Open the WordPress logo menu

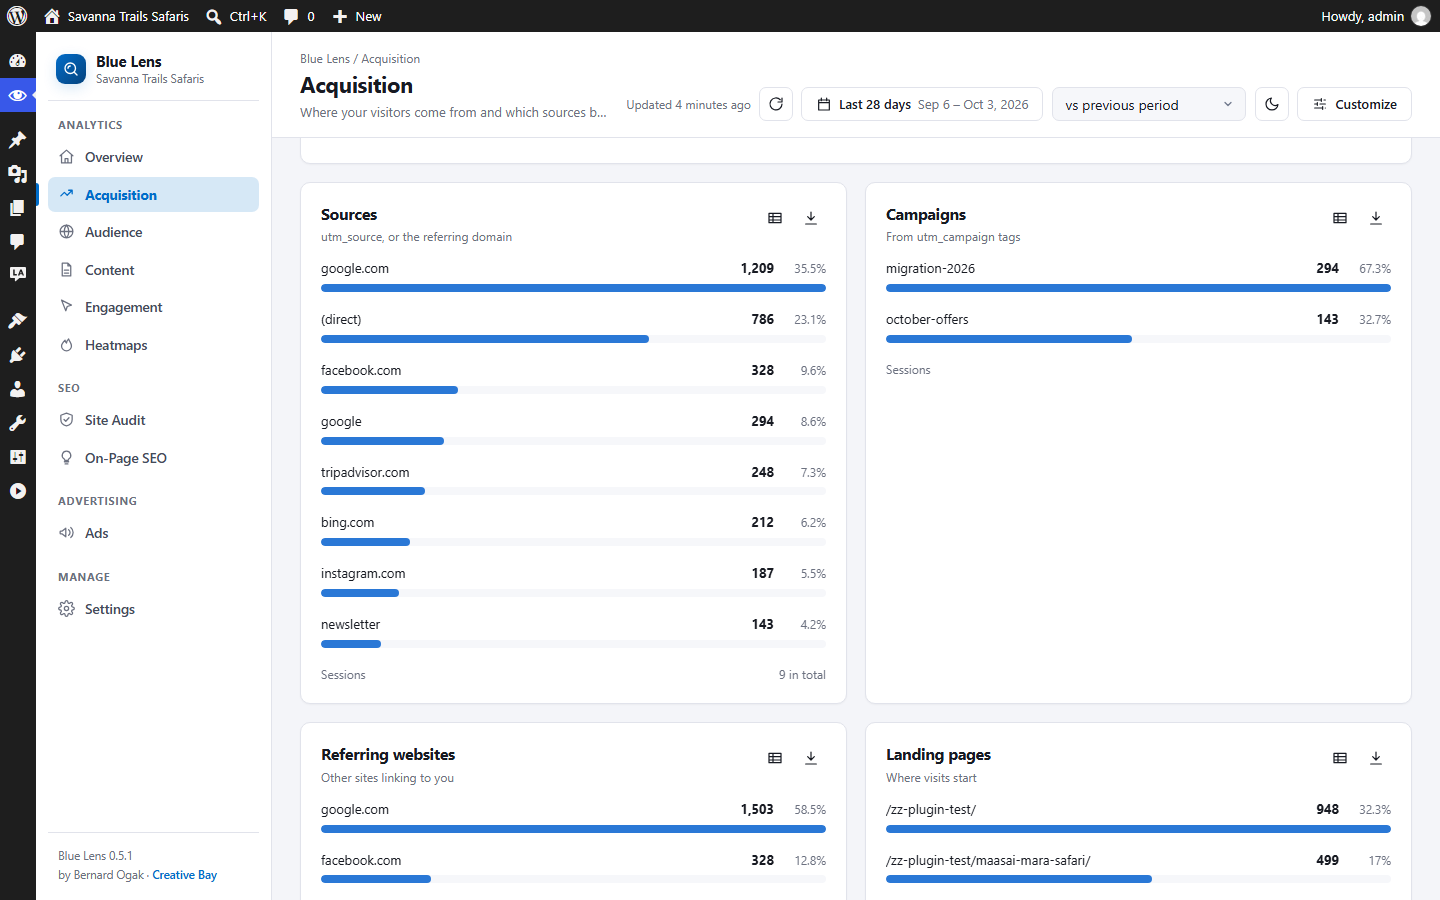pyautogui.click(x=17, y=16)
